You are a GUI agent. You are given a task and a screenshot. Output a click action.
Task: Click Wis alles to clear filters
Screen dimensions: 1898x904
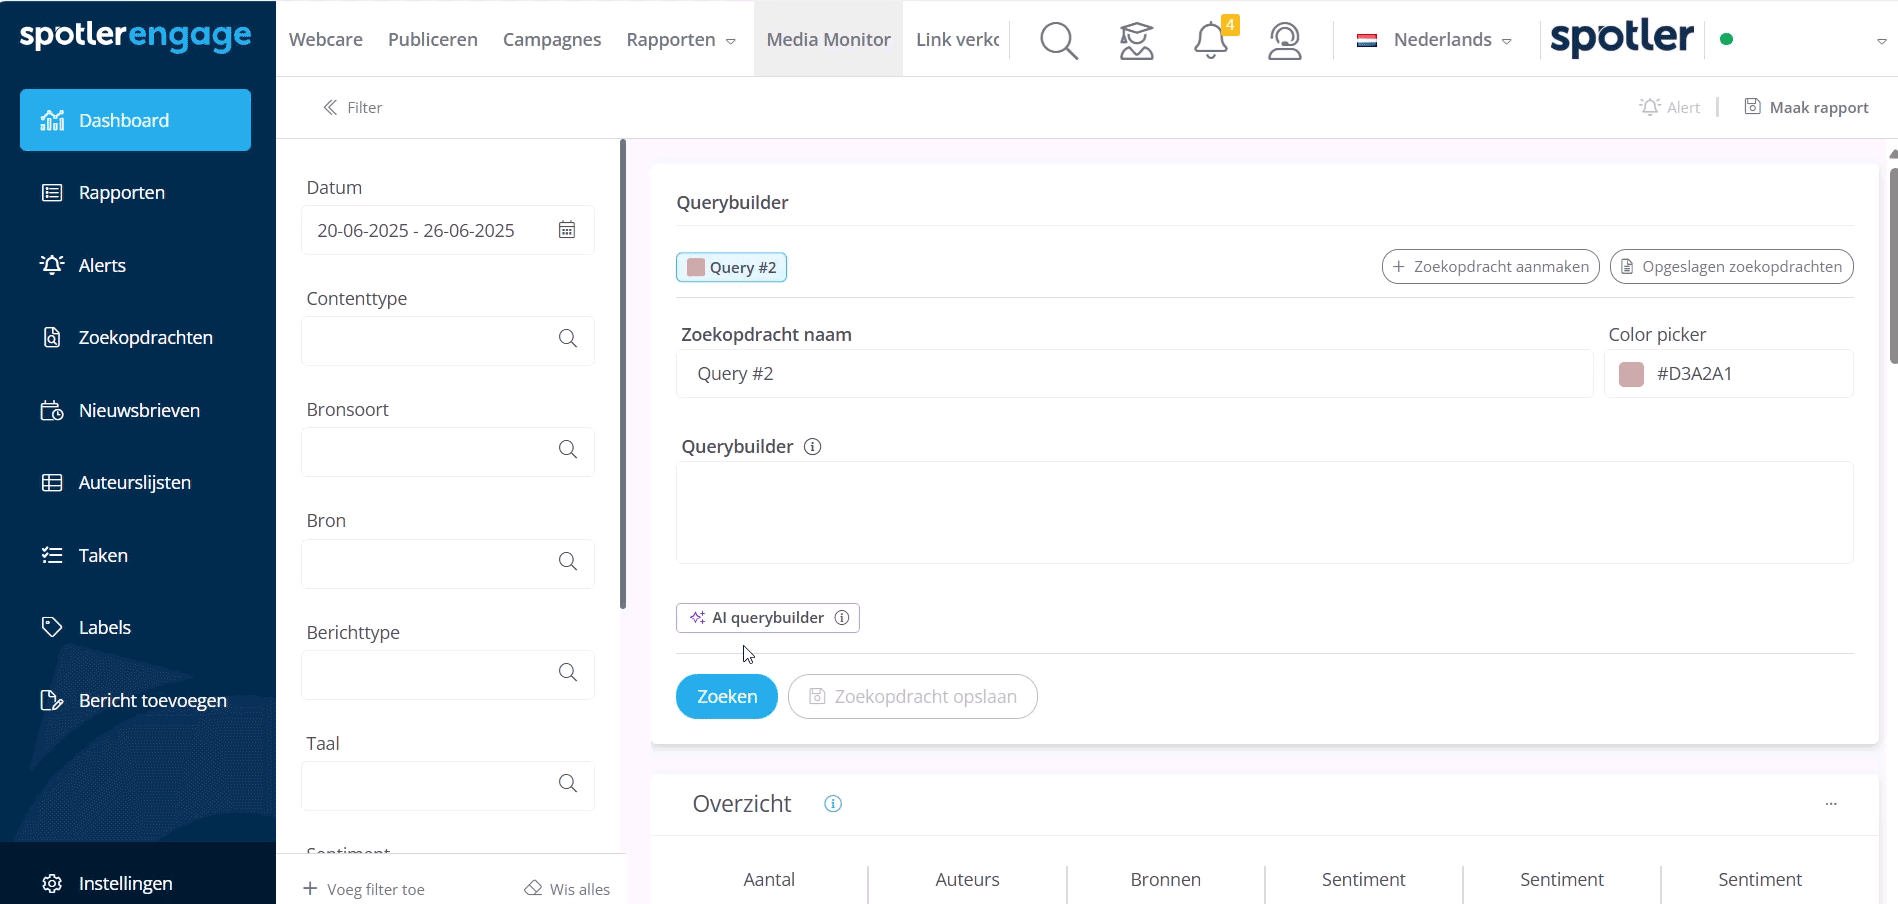tap(567, 889)
